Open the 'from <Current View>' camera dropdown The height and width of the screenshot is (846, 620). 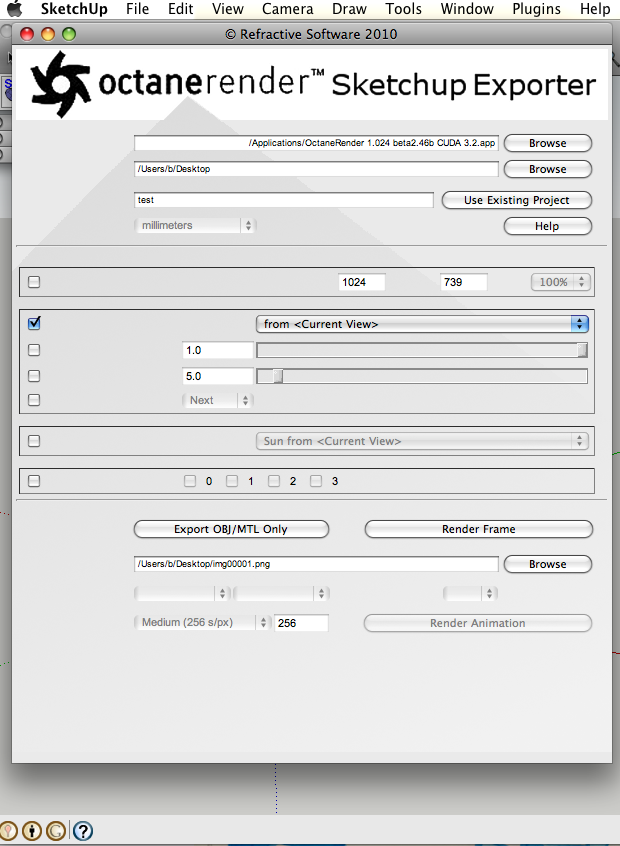(x=422, y=324)
